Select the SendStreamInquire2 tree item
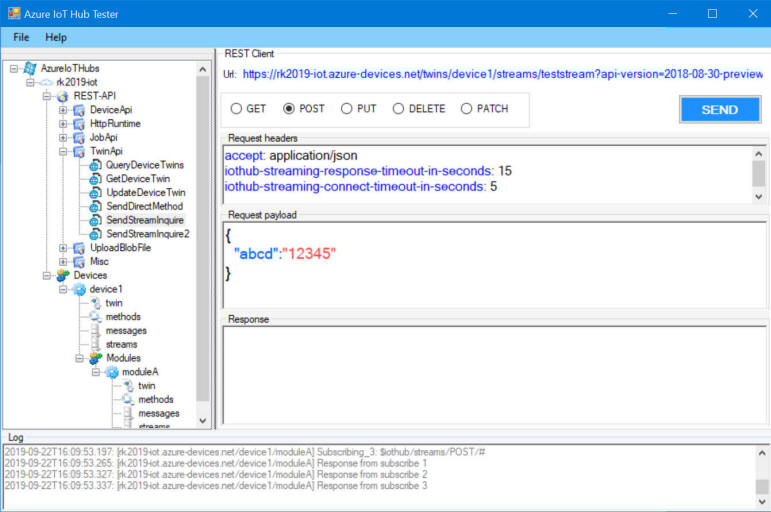 148,235
